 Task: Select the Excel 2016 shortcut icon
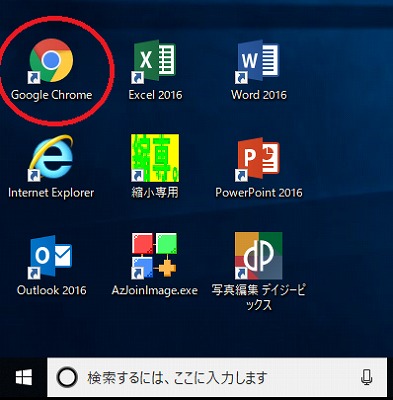(154, 61)
